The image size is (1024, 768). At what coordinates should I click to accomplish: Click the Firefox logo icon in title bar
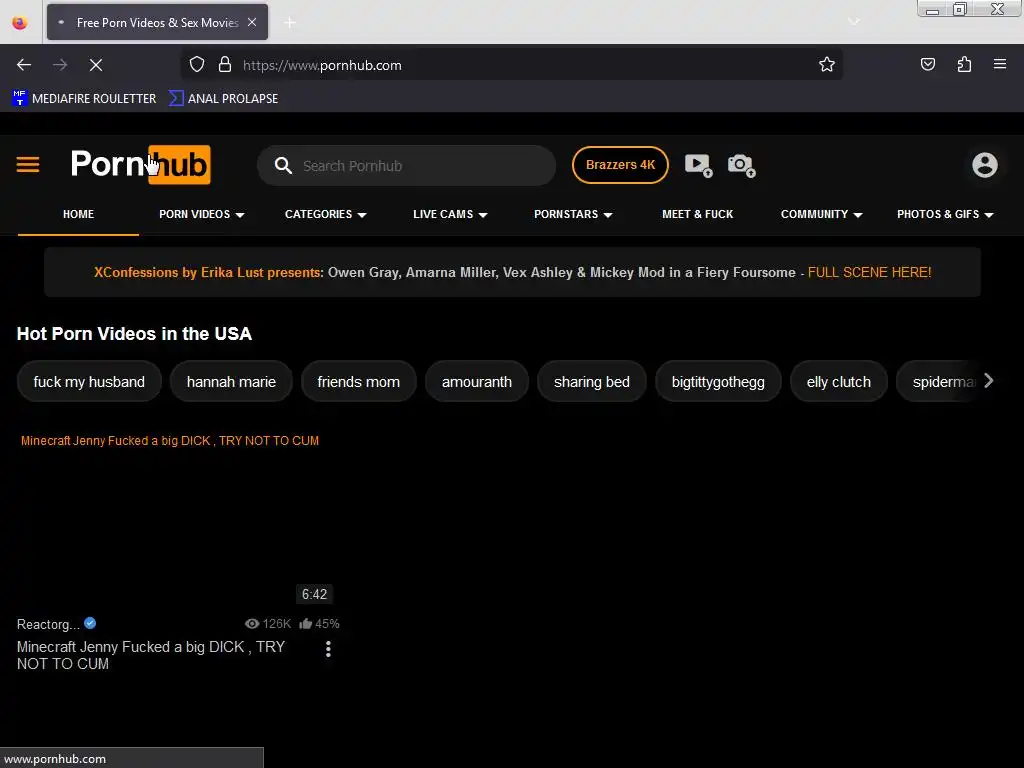[20, 23]
